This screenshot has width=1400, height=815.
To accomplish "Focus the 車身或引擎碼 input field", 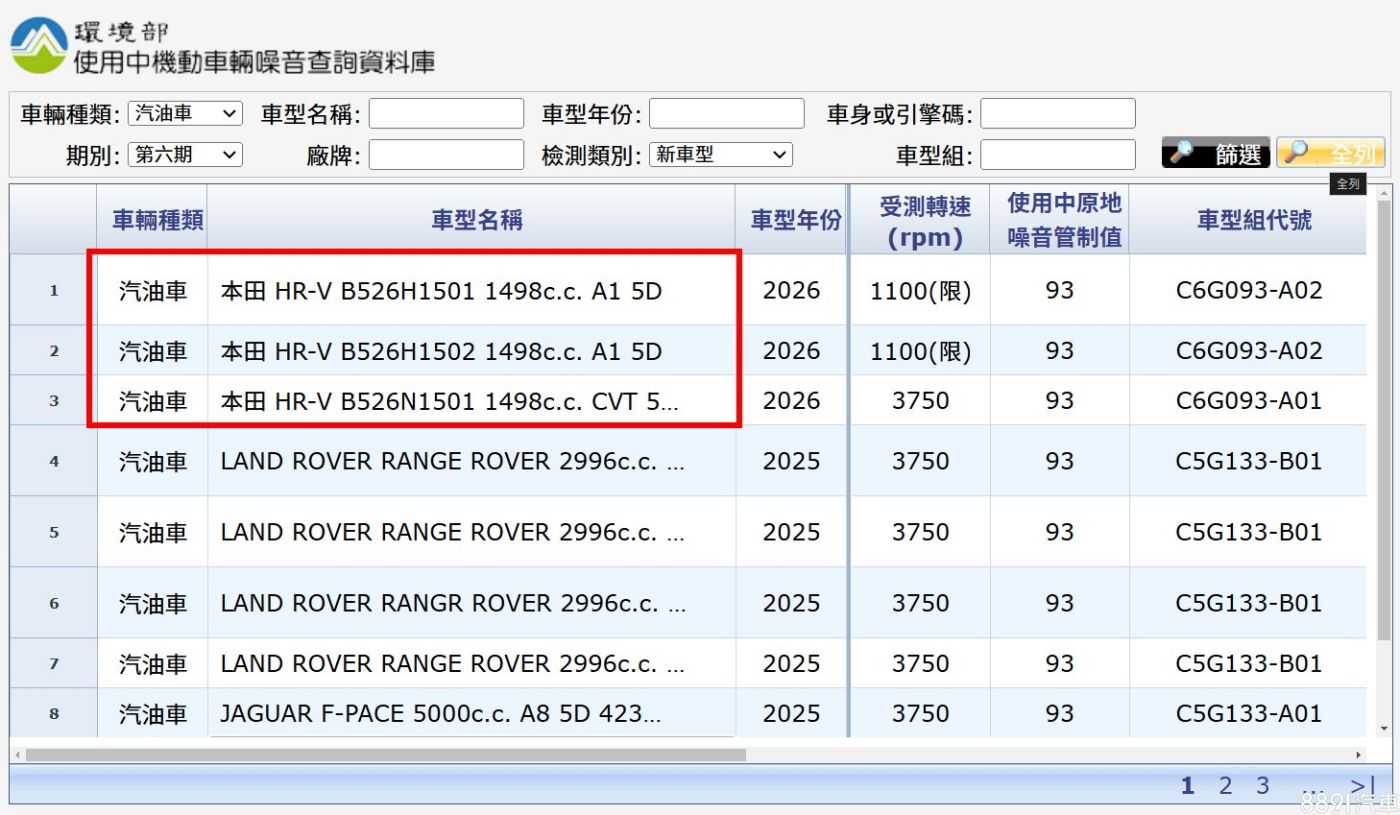I will [1058, 114].
